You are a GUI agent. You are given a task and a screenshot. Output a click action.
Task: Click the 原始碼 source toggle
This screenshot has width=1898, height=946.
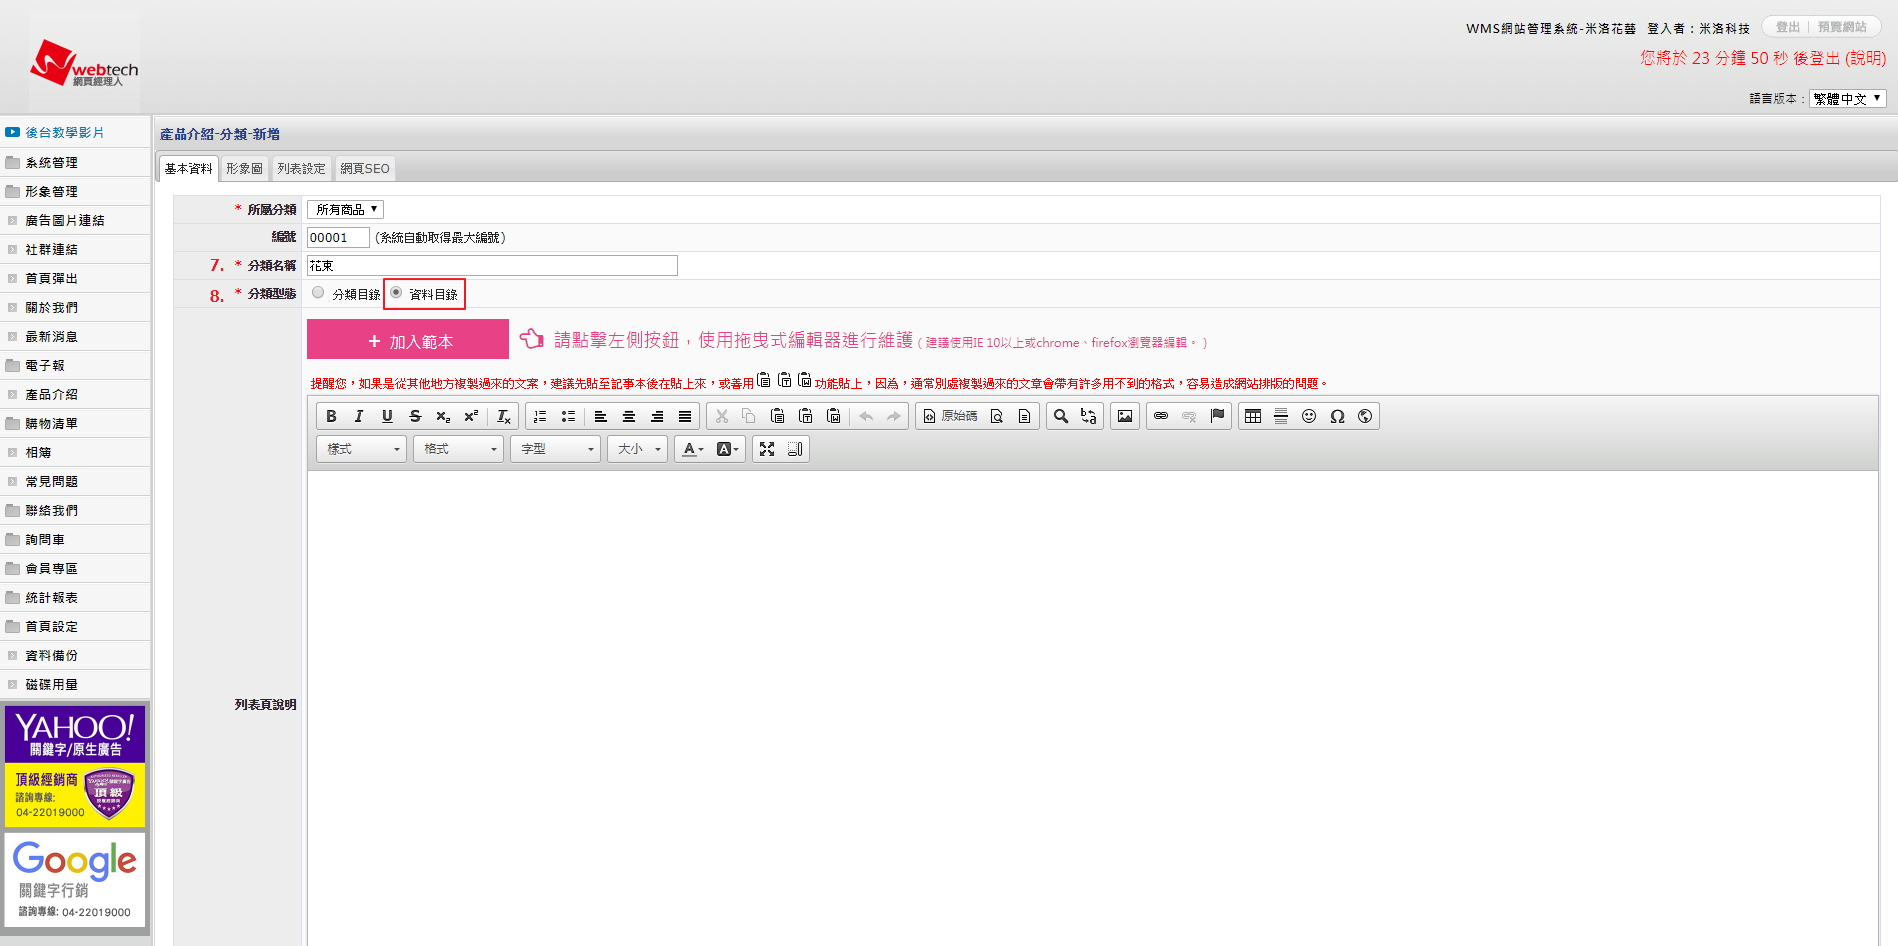click(x=950, y=416)
